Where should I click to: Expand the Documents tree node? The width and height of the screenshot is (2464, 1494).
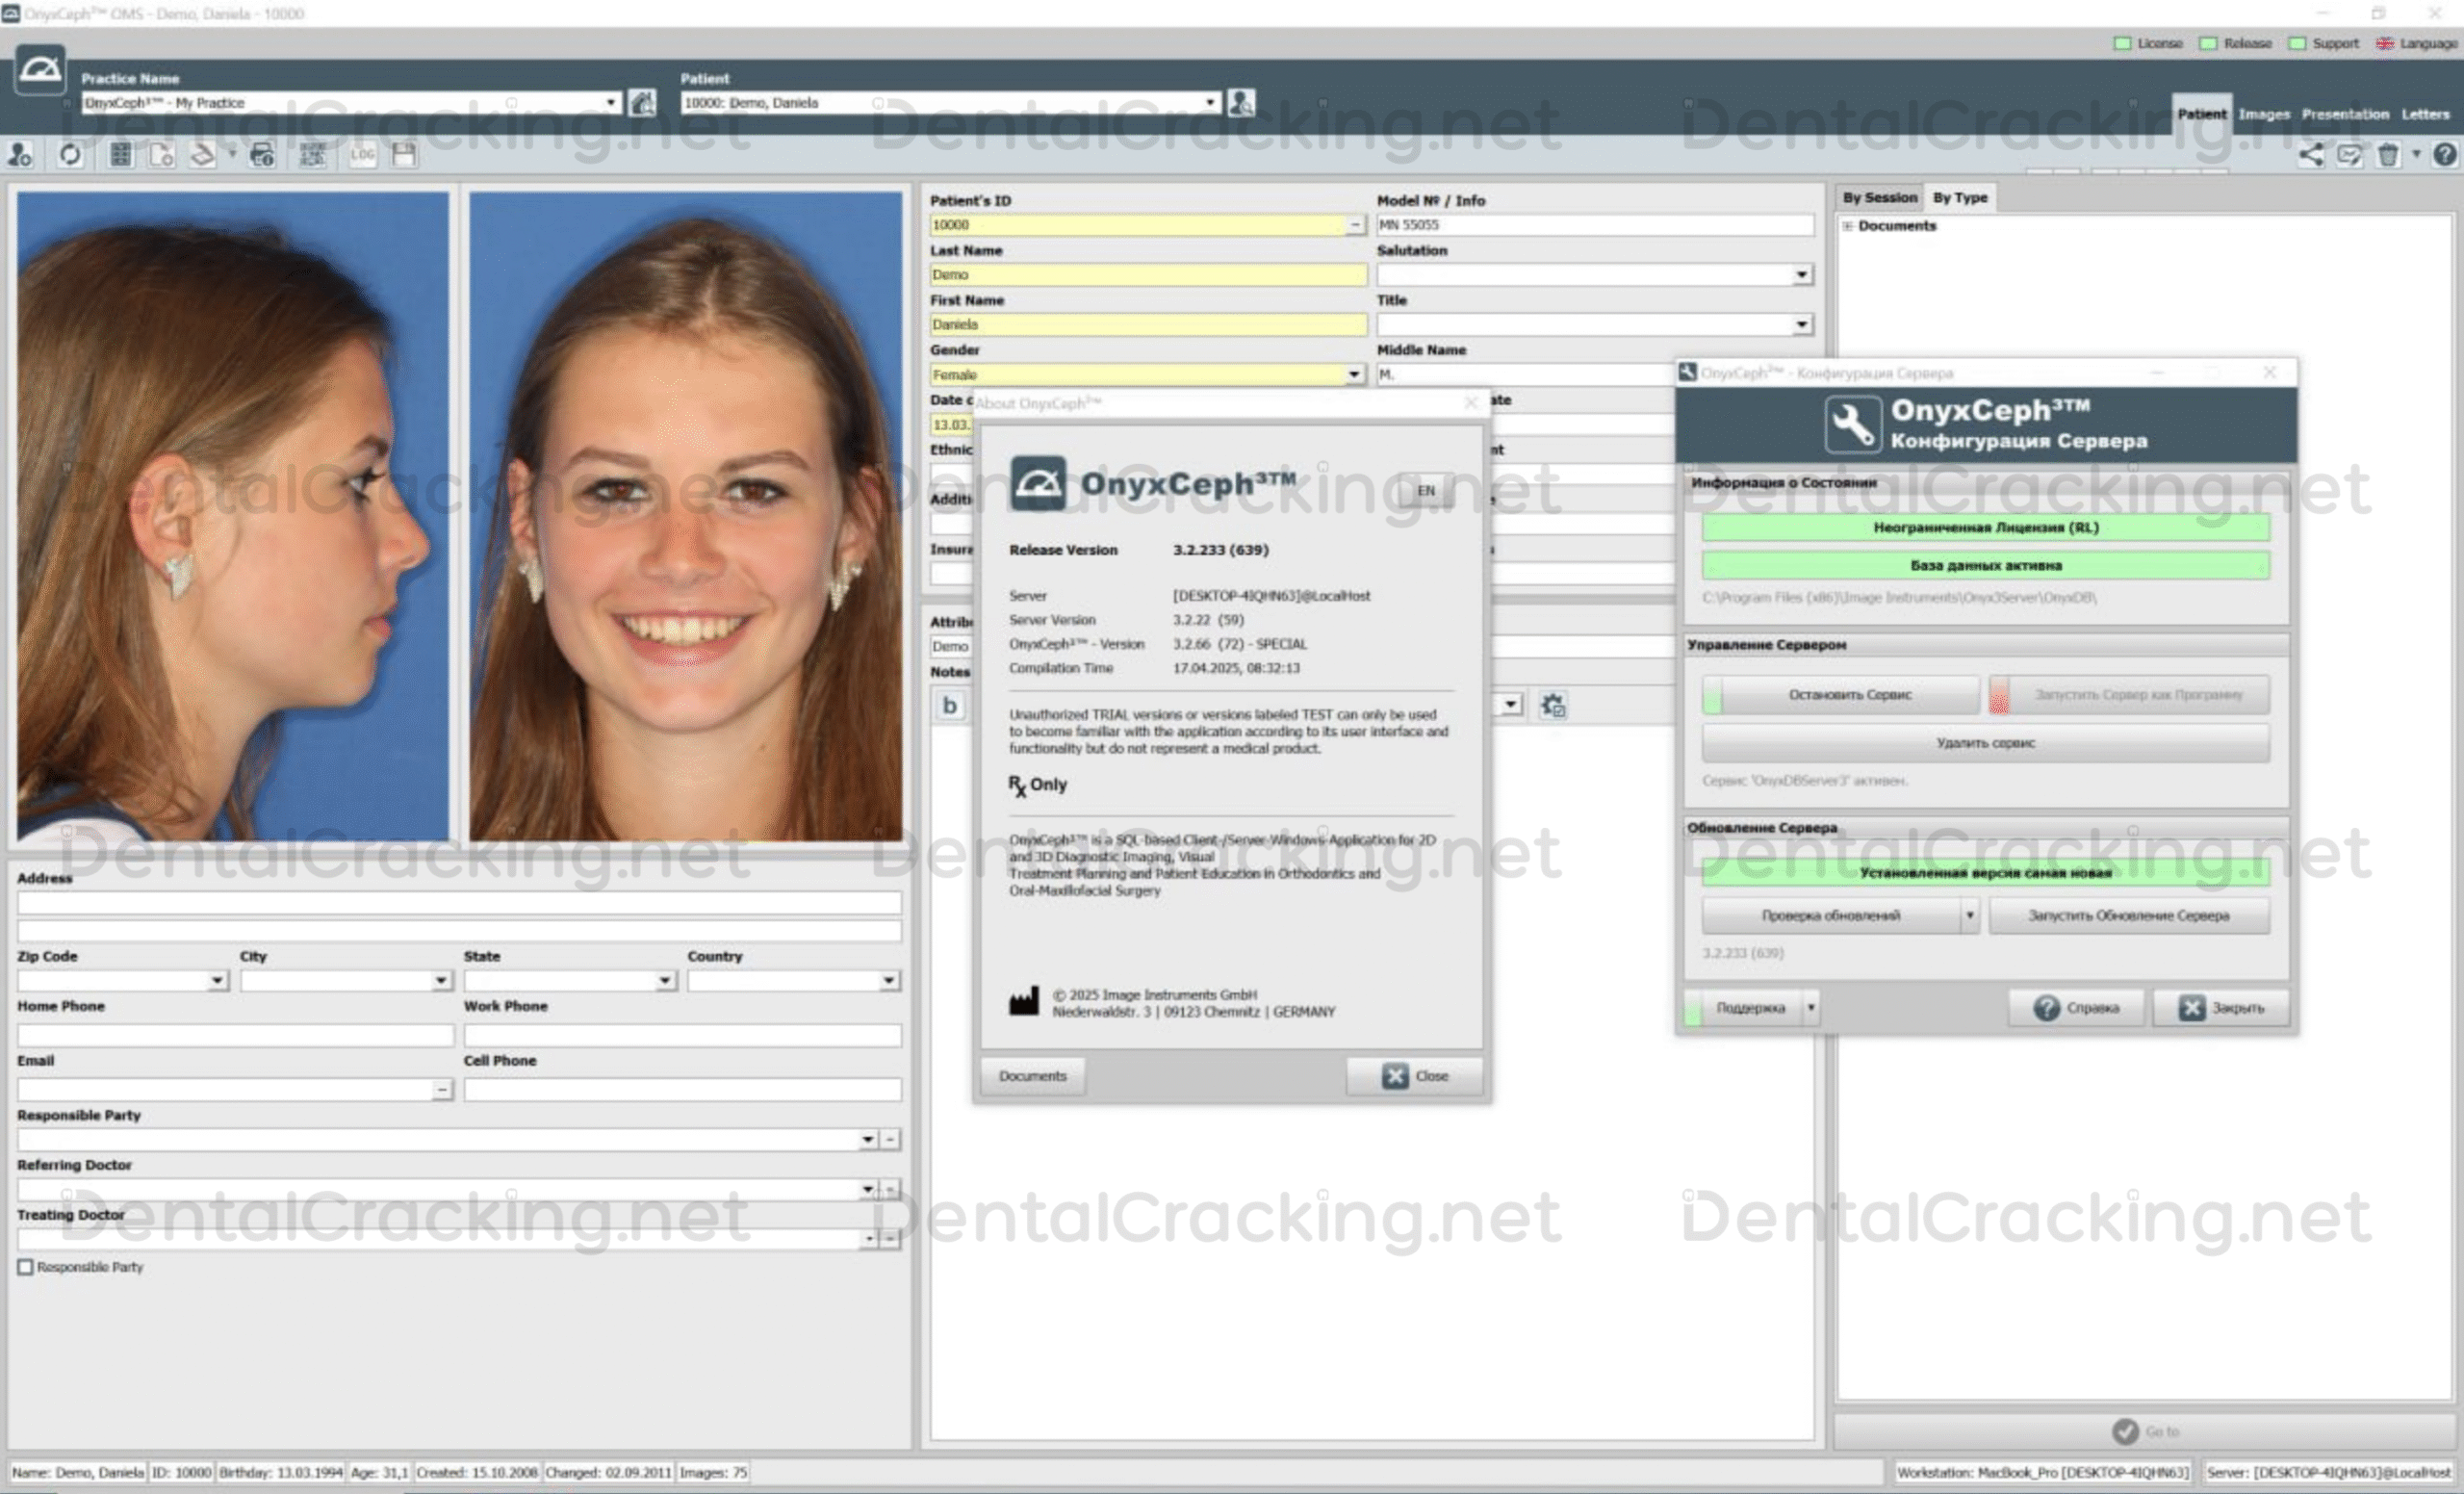click(1848, 226)
